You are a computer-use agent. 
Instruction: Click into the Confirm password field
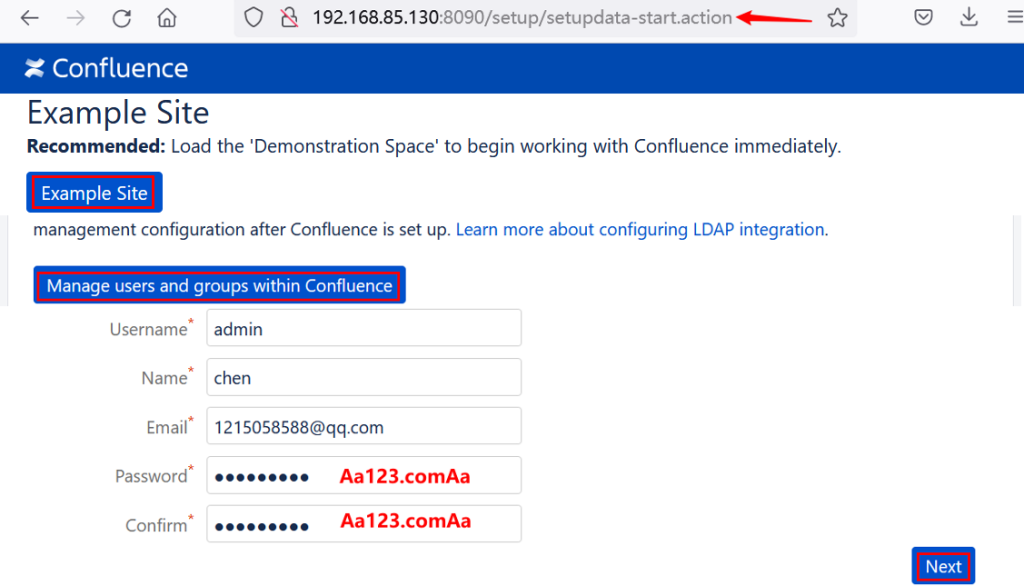[364, 524]
